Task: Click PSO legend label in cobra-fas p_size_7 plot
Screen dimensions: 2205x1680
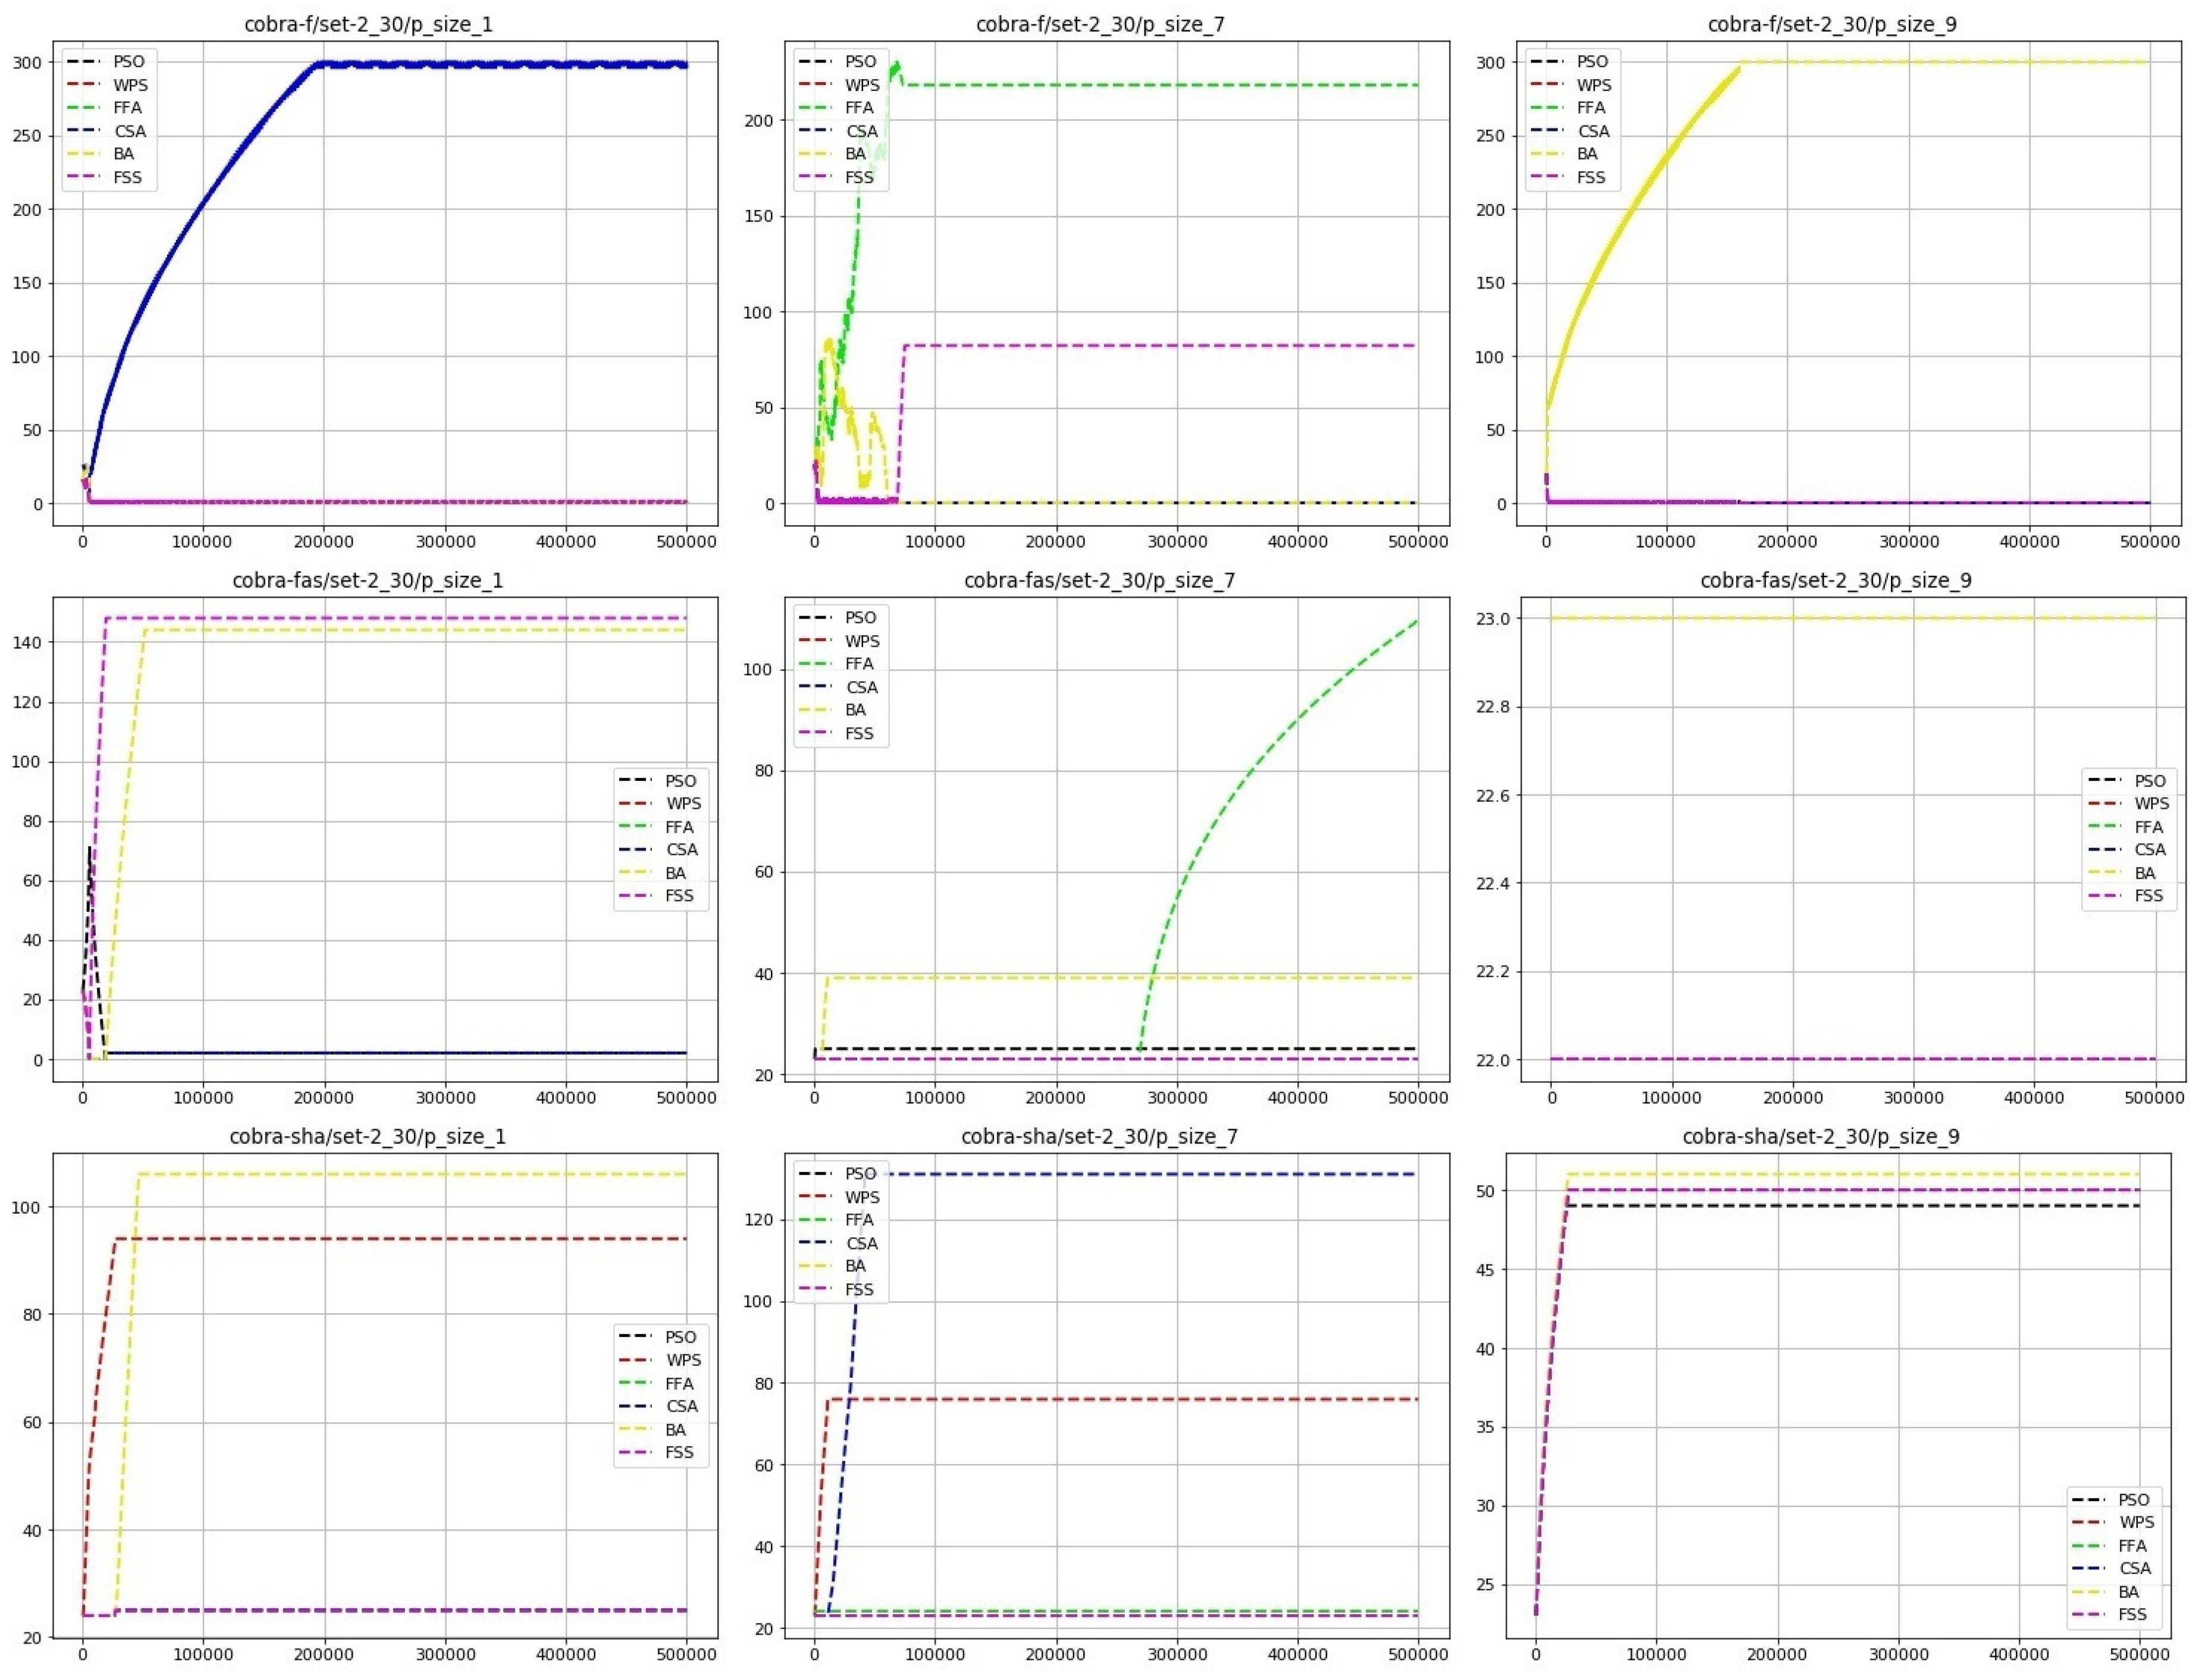Action: coord(860,618)
